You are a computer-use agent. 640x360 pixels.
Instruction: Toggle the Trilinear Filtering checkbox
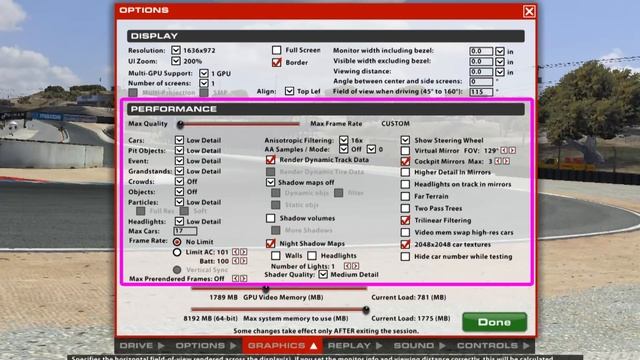click(405, 220)
